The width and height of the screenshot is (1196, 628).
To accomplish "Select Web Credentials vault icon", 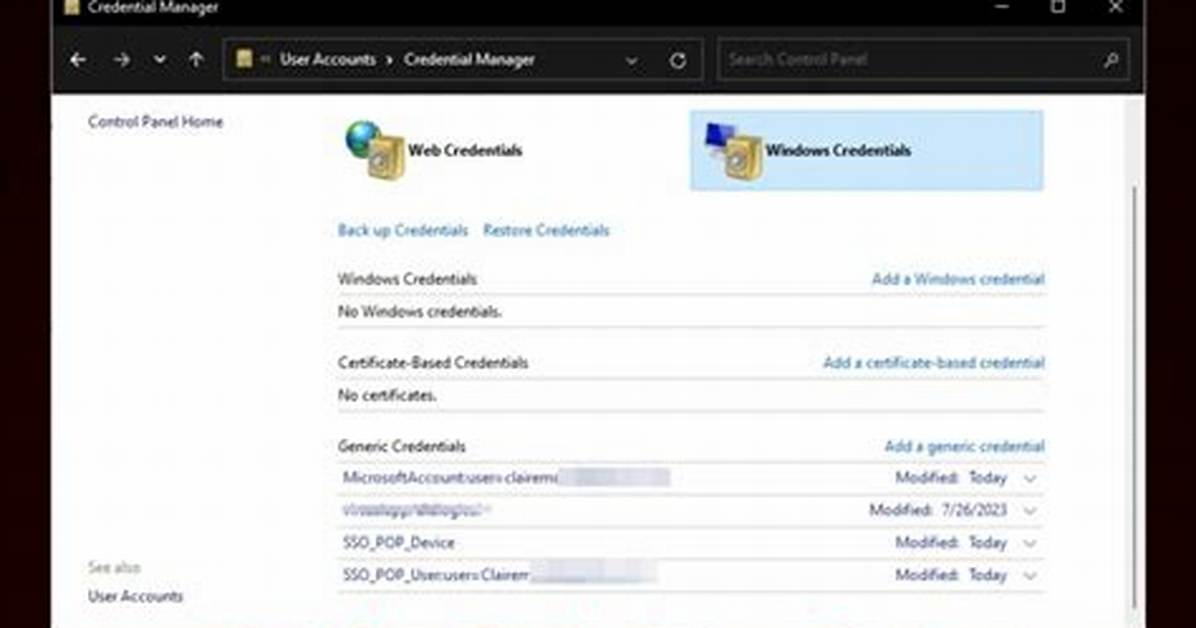I will [x=375, y=150].
